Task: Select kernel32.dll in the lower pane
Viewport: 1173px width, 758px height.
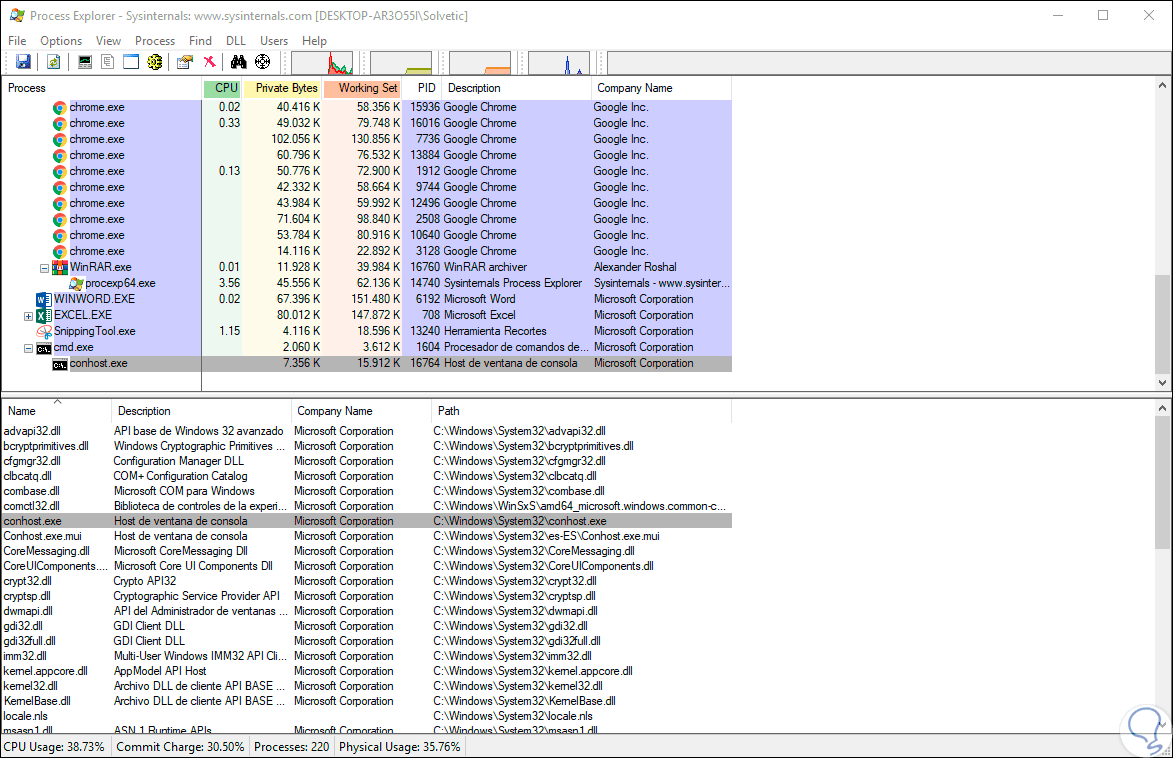Action: point(31,686)
